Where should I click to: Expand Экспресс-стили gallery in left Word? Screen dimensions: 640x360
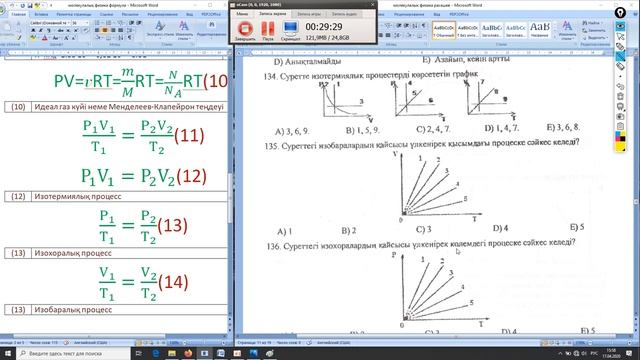point(160,30)
